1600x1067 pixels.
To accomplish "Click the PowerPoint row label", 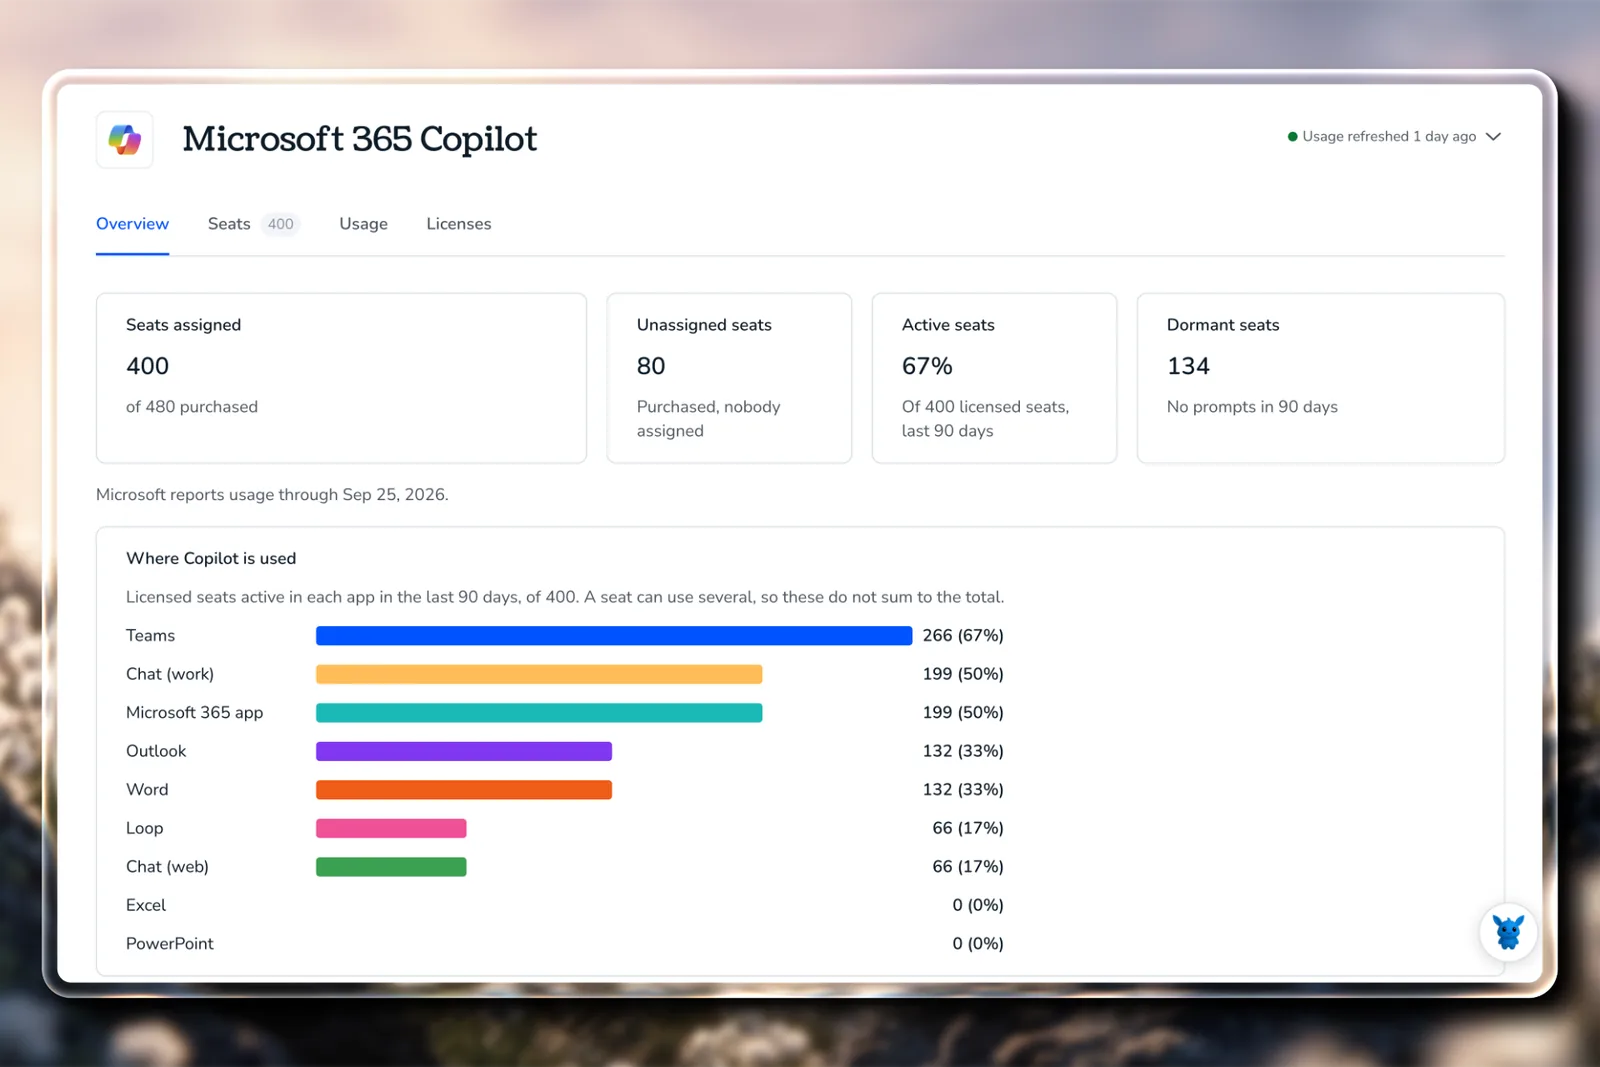I will pyautogui.click(x=170, y=944).
